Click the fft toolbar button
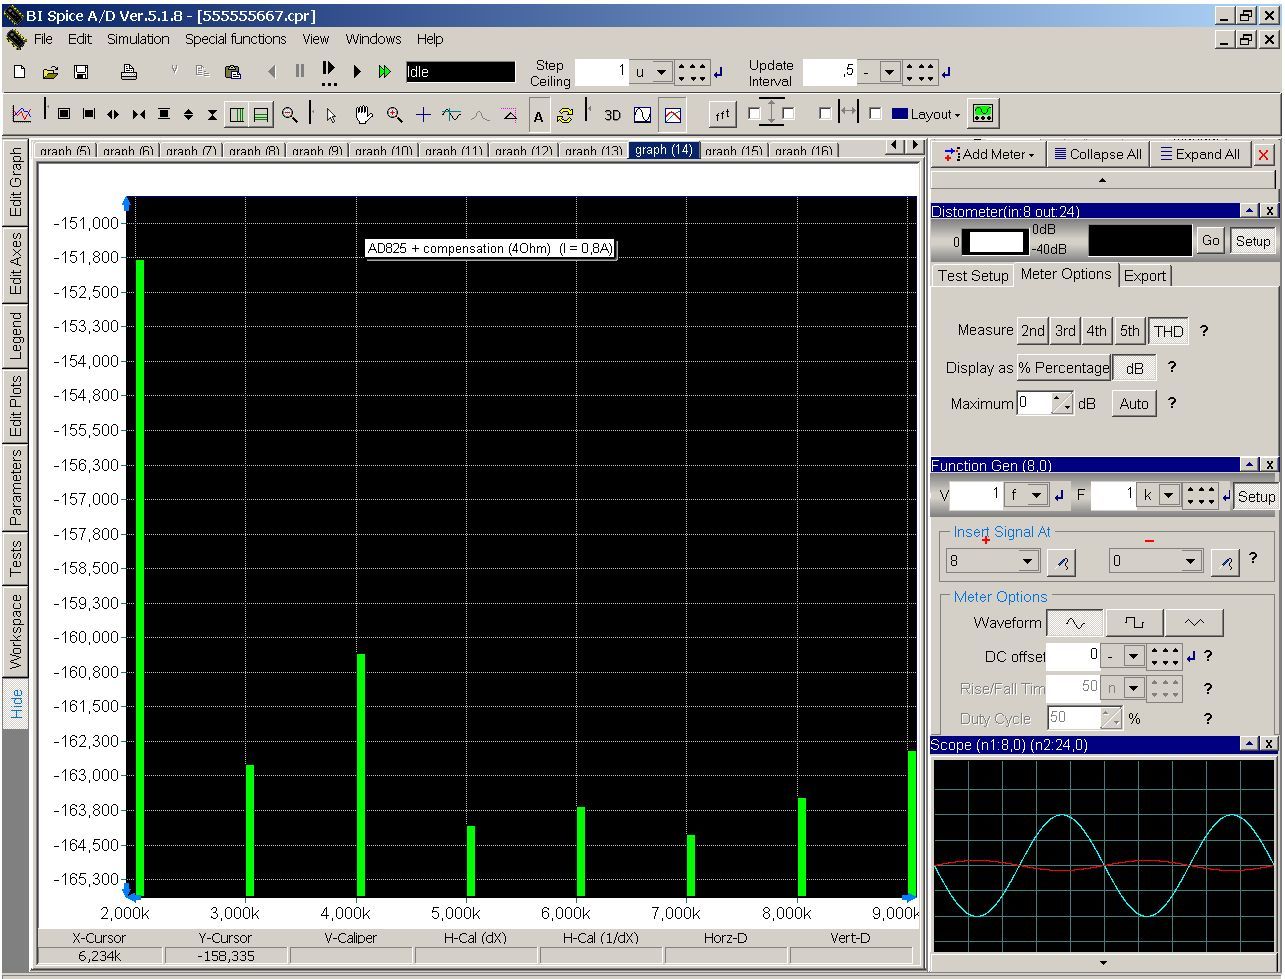1285x979 pixels. pos(722,115)
